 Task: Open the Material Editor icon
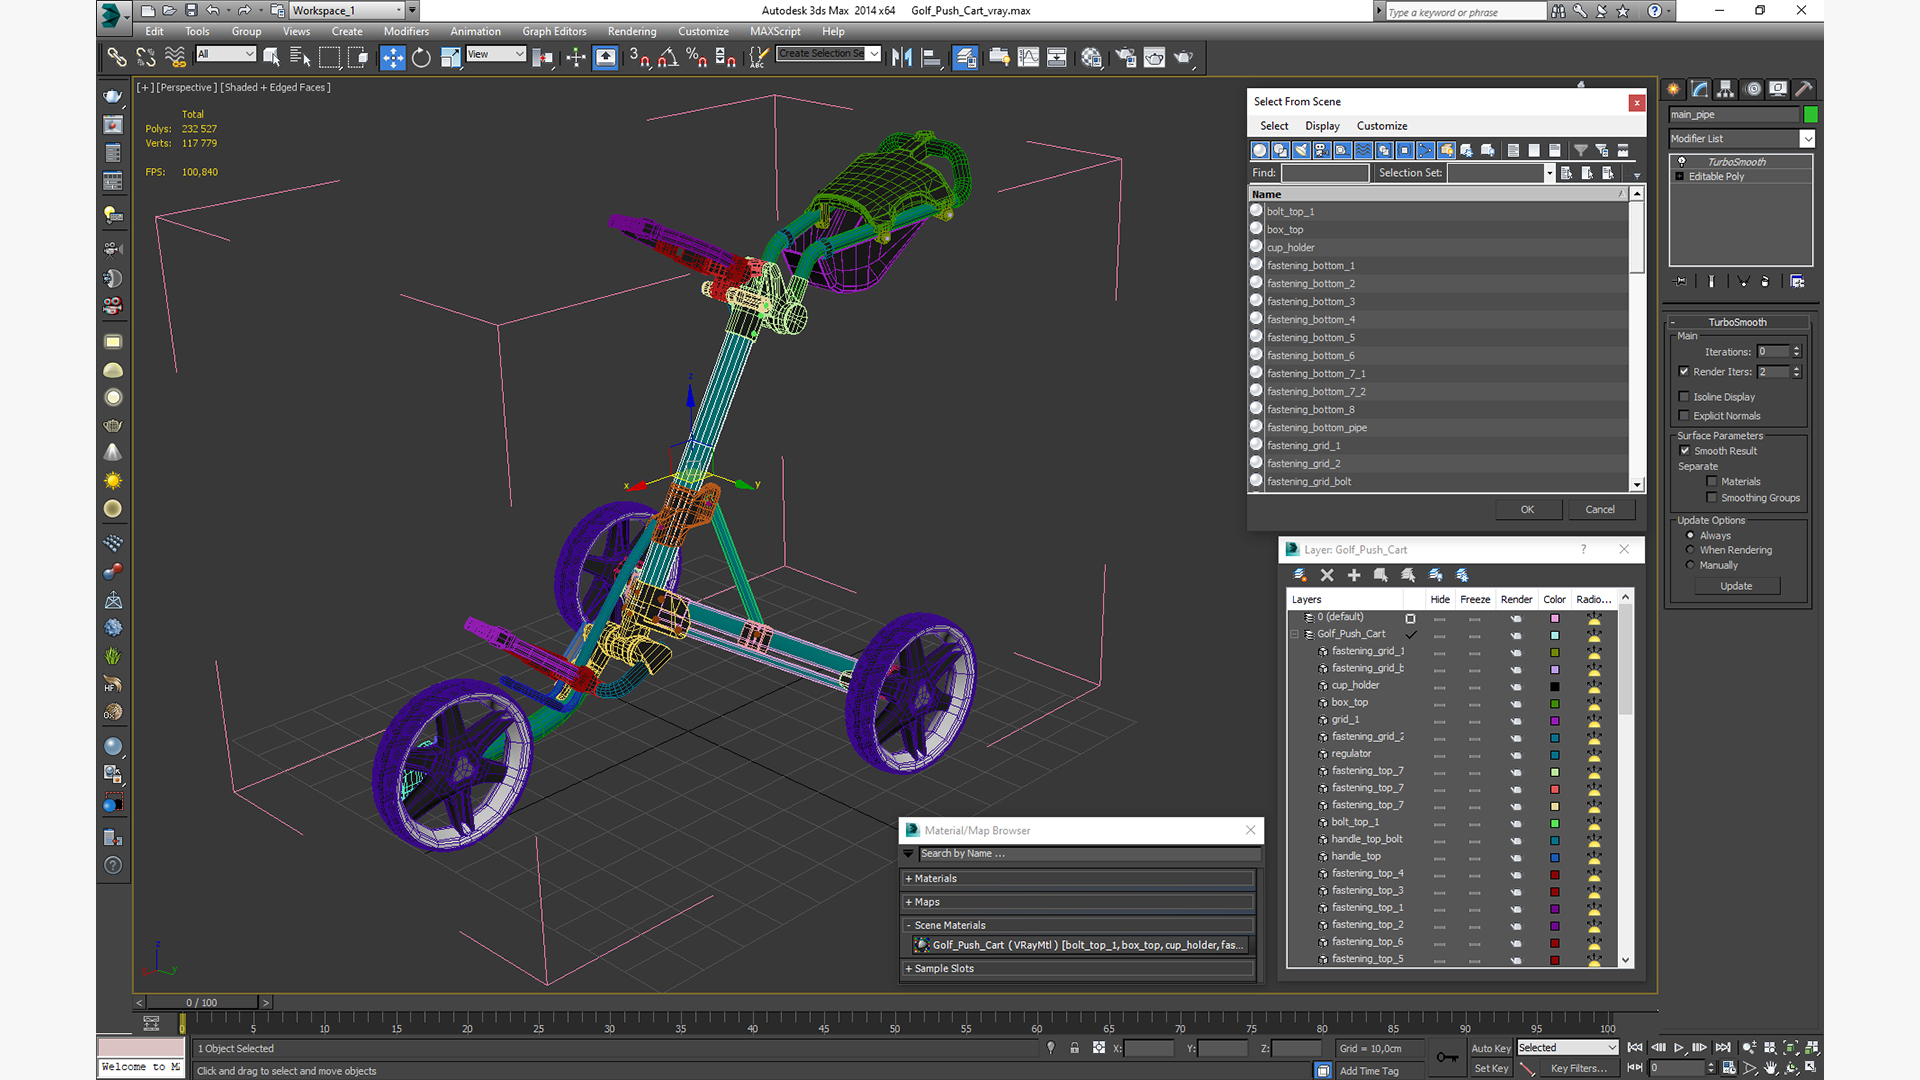tap(1091, 57)
